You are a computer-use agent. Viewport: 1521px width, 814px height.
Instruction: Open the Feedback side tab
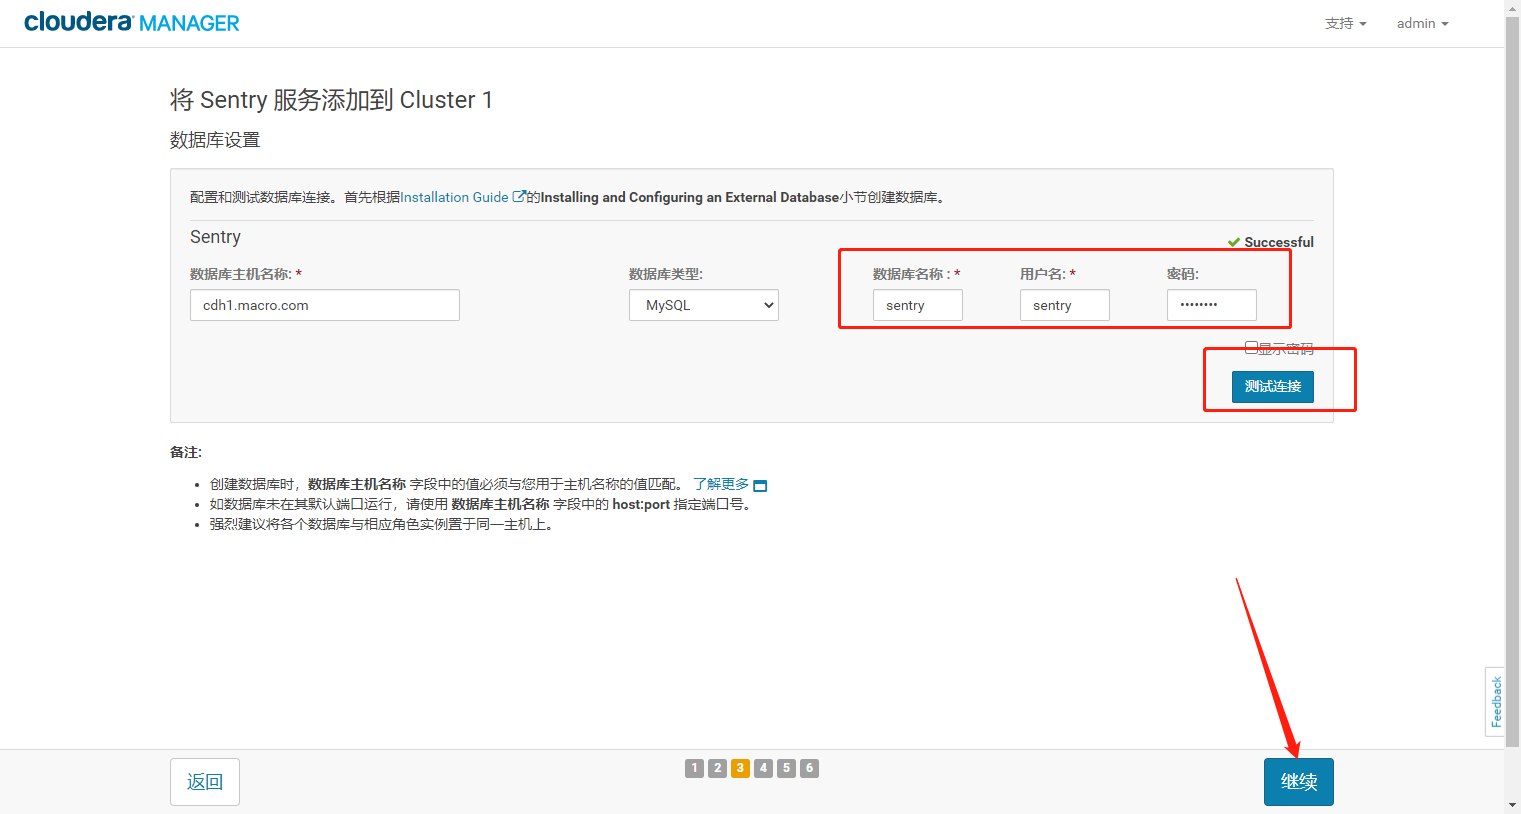click(1495, 702)
